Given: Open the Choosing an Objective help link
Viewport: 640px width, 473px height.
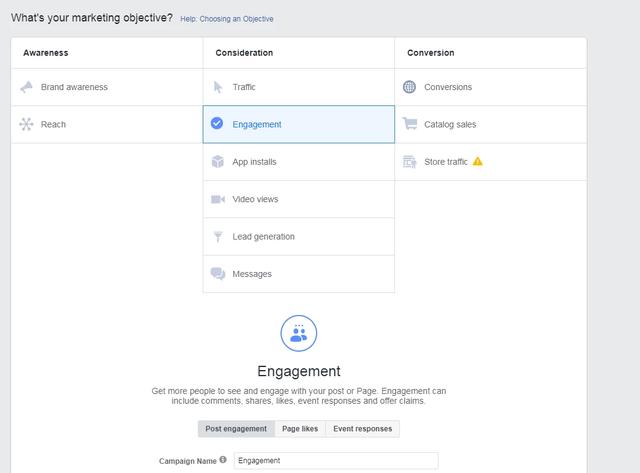Looking at the screenshot, I should [226, 19].
